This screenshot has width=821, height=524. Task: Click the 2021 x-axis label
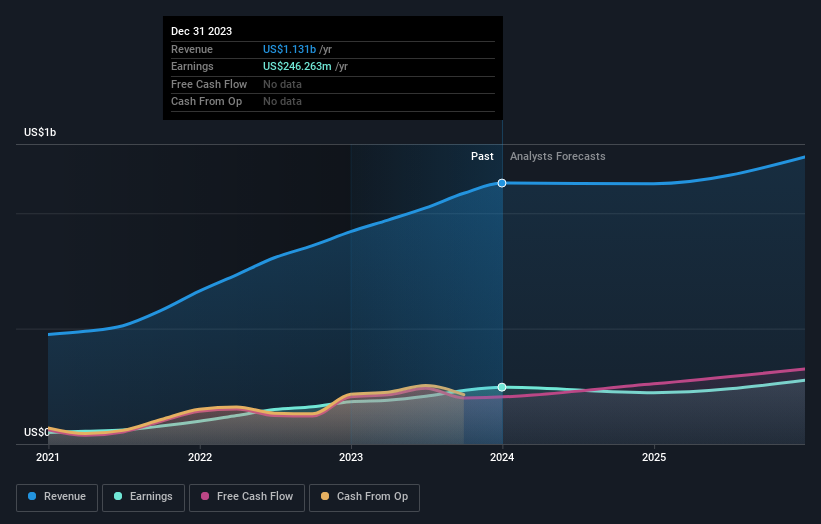tap(48, 457)
